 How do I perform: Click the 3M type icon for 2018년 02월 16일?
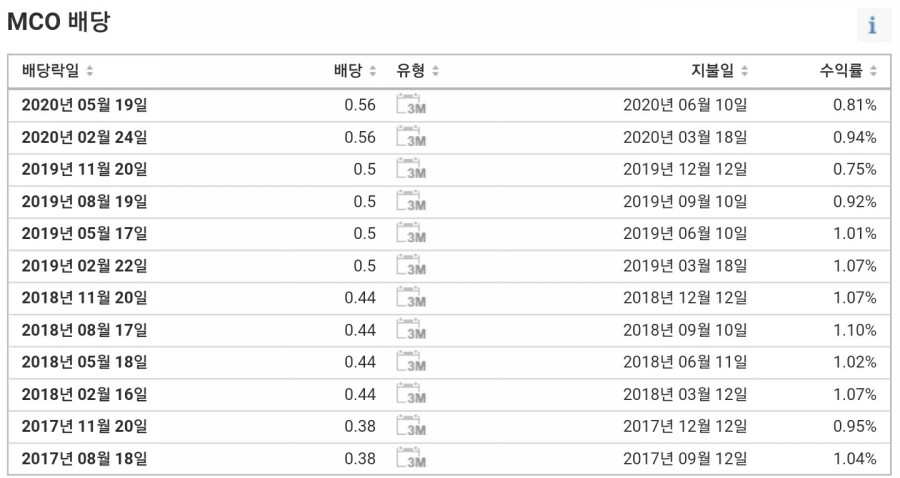point(411,394)
